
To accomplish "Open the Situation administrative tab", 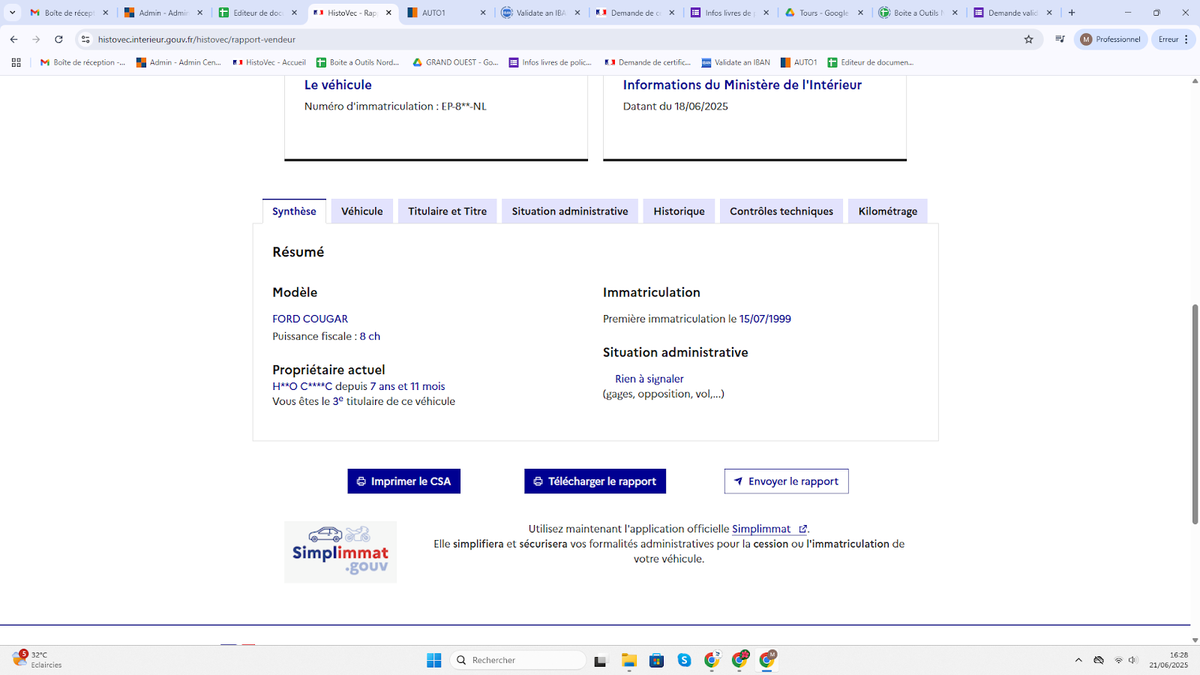I will tap(570, 211).
